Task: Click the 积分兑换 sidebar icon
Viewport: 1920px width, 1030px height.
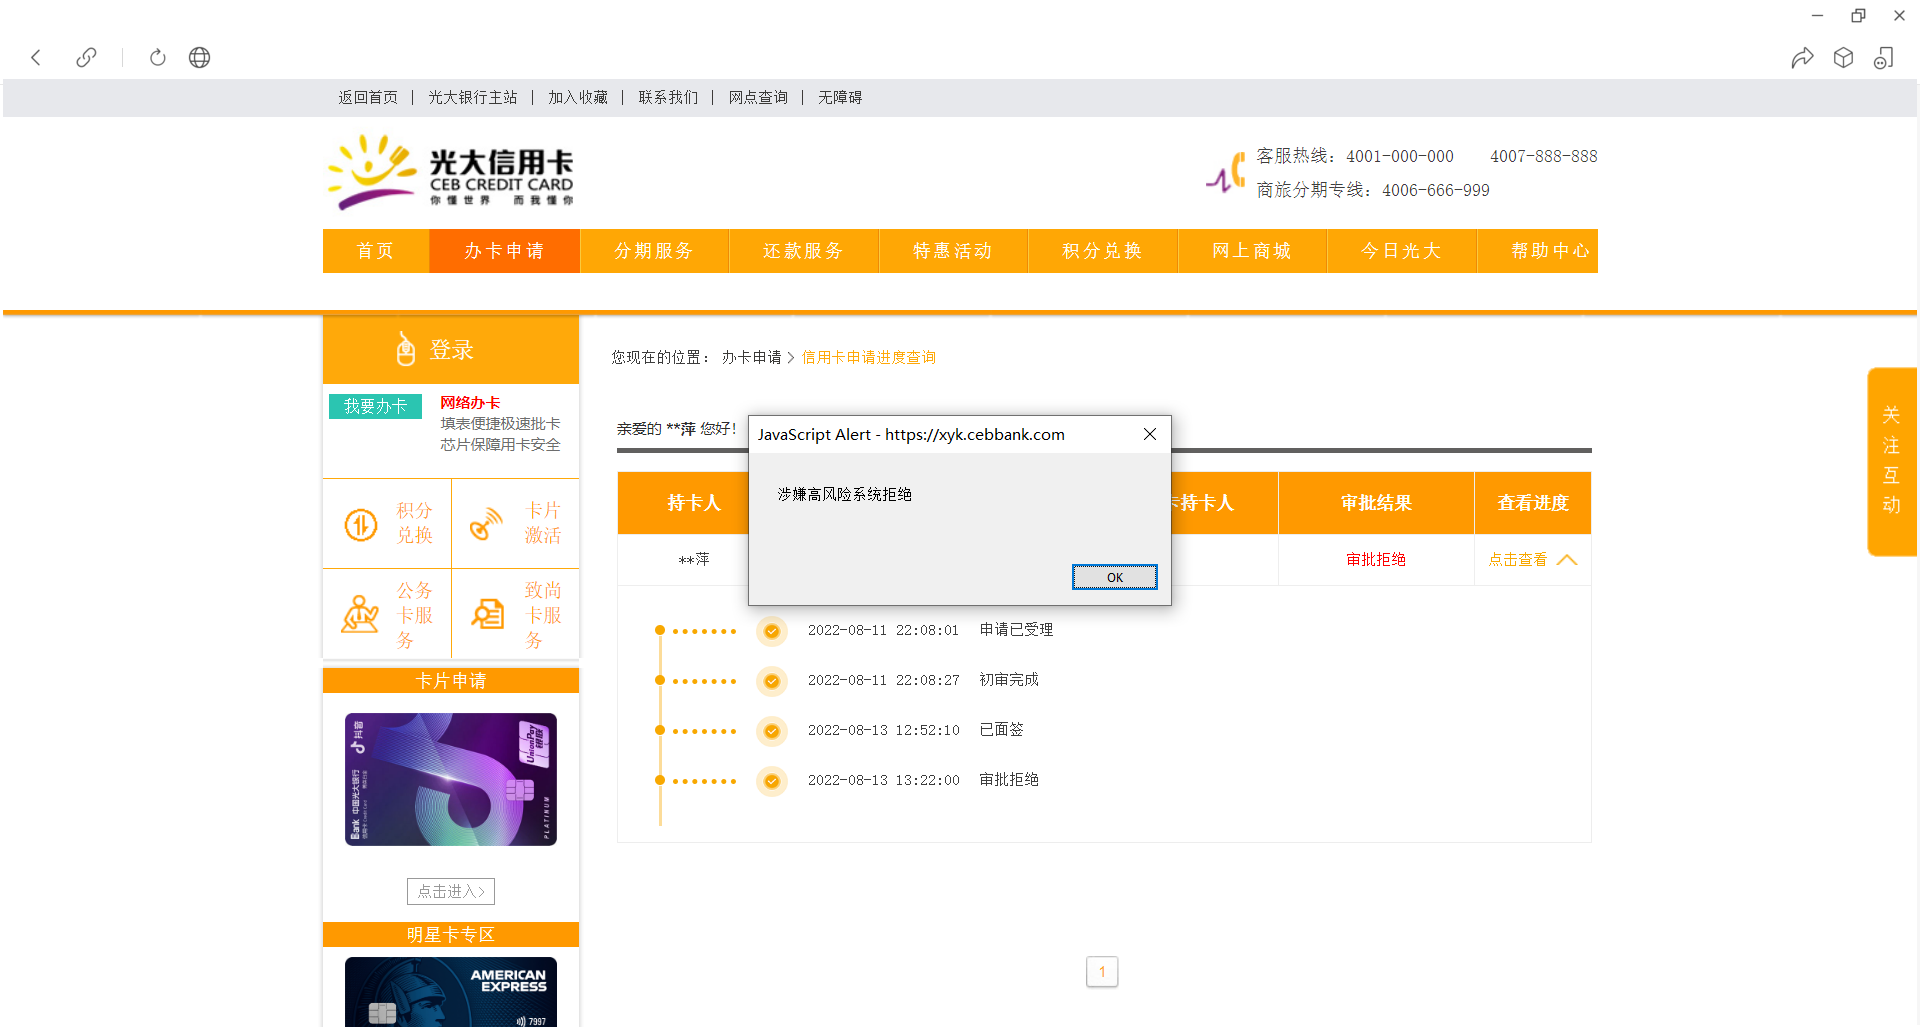Action: pyautogui.click(x=361, y=524)
